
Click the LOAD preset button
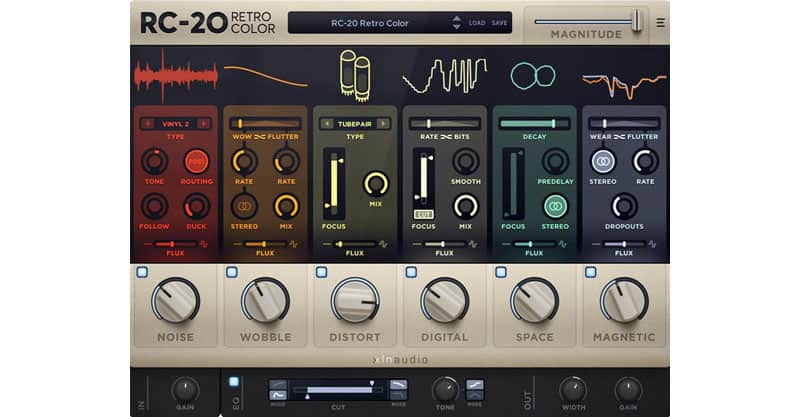click(x=477, y=23)
